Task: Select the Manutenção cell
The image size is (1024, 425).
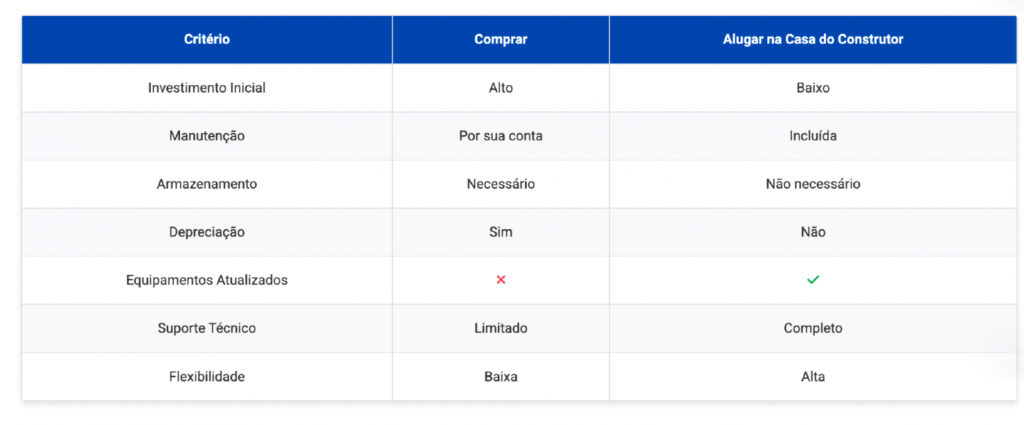Action: tap(207, 136)
